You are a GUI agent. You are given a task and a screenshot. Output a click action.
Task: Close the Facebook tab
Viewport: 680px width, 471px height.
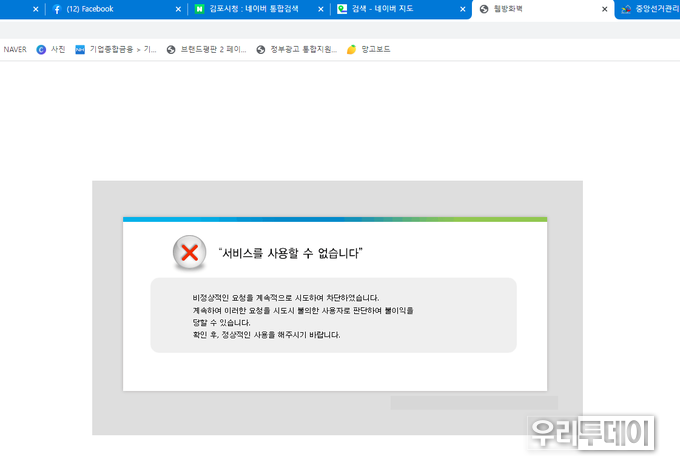178,9
